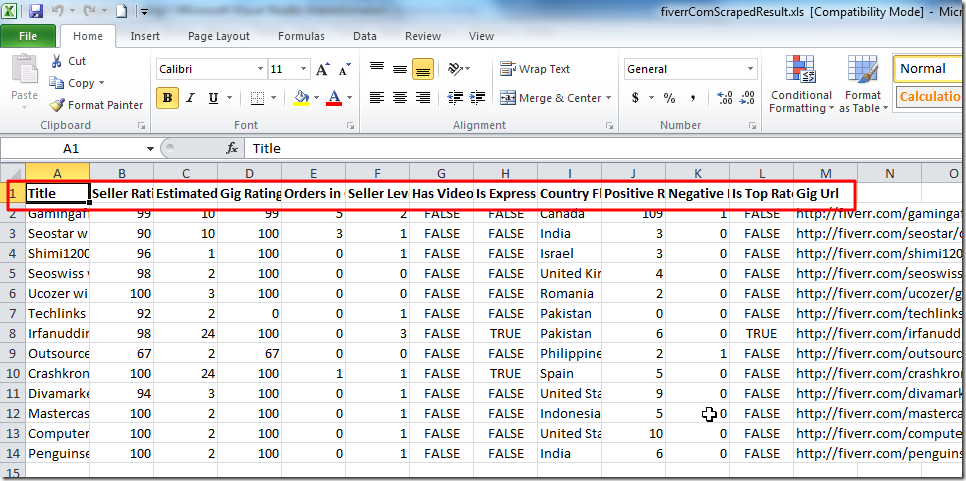Click the Insert Function fx icon
Screen dimensions: 966x481
(232, 148)
